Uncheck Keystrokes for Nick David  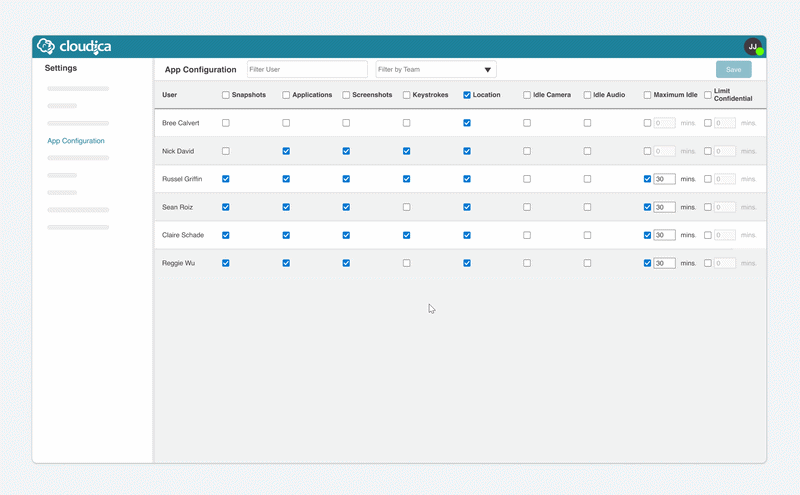tap(407, 151)
